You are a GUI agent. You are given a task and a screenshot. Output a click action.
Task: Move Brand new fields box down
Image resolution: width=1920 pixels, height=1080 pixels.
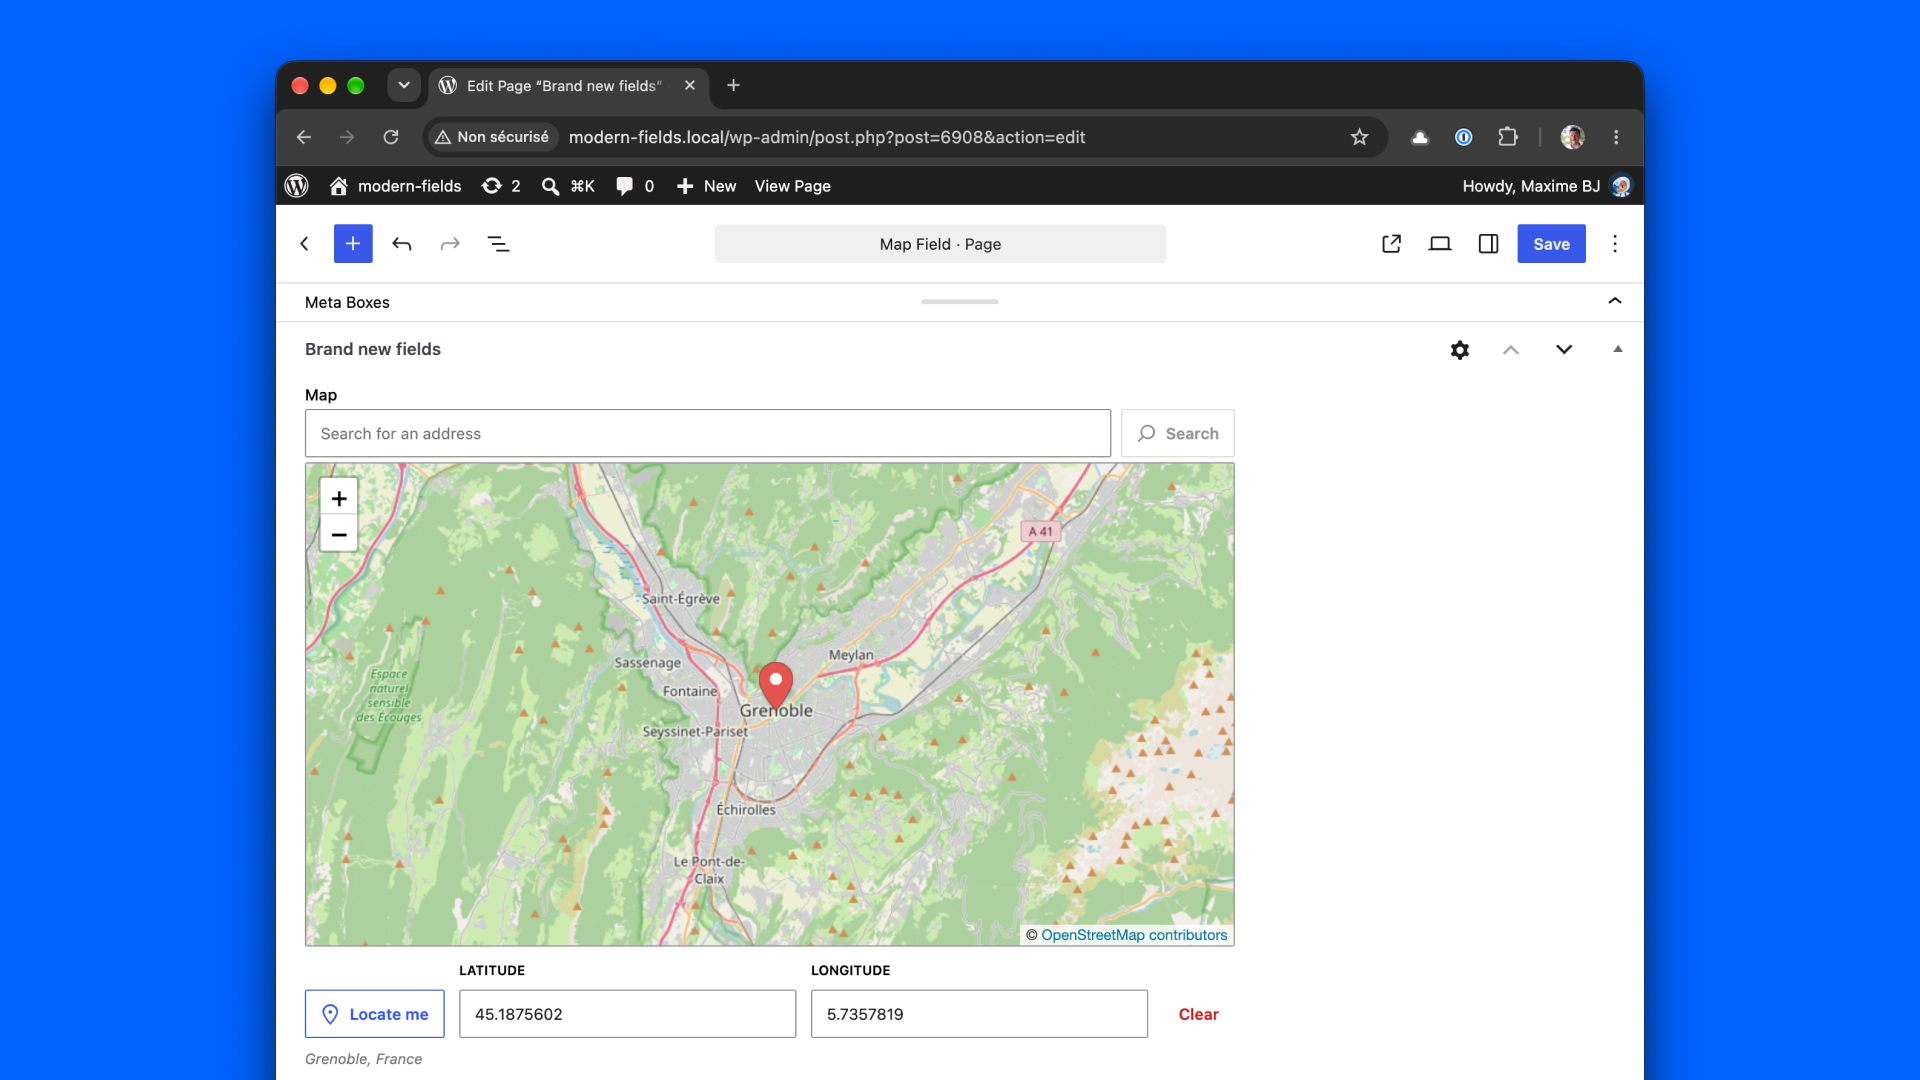(x=1564, y=350)
